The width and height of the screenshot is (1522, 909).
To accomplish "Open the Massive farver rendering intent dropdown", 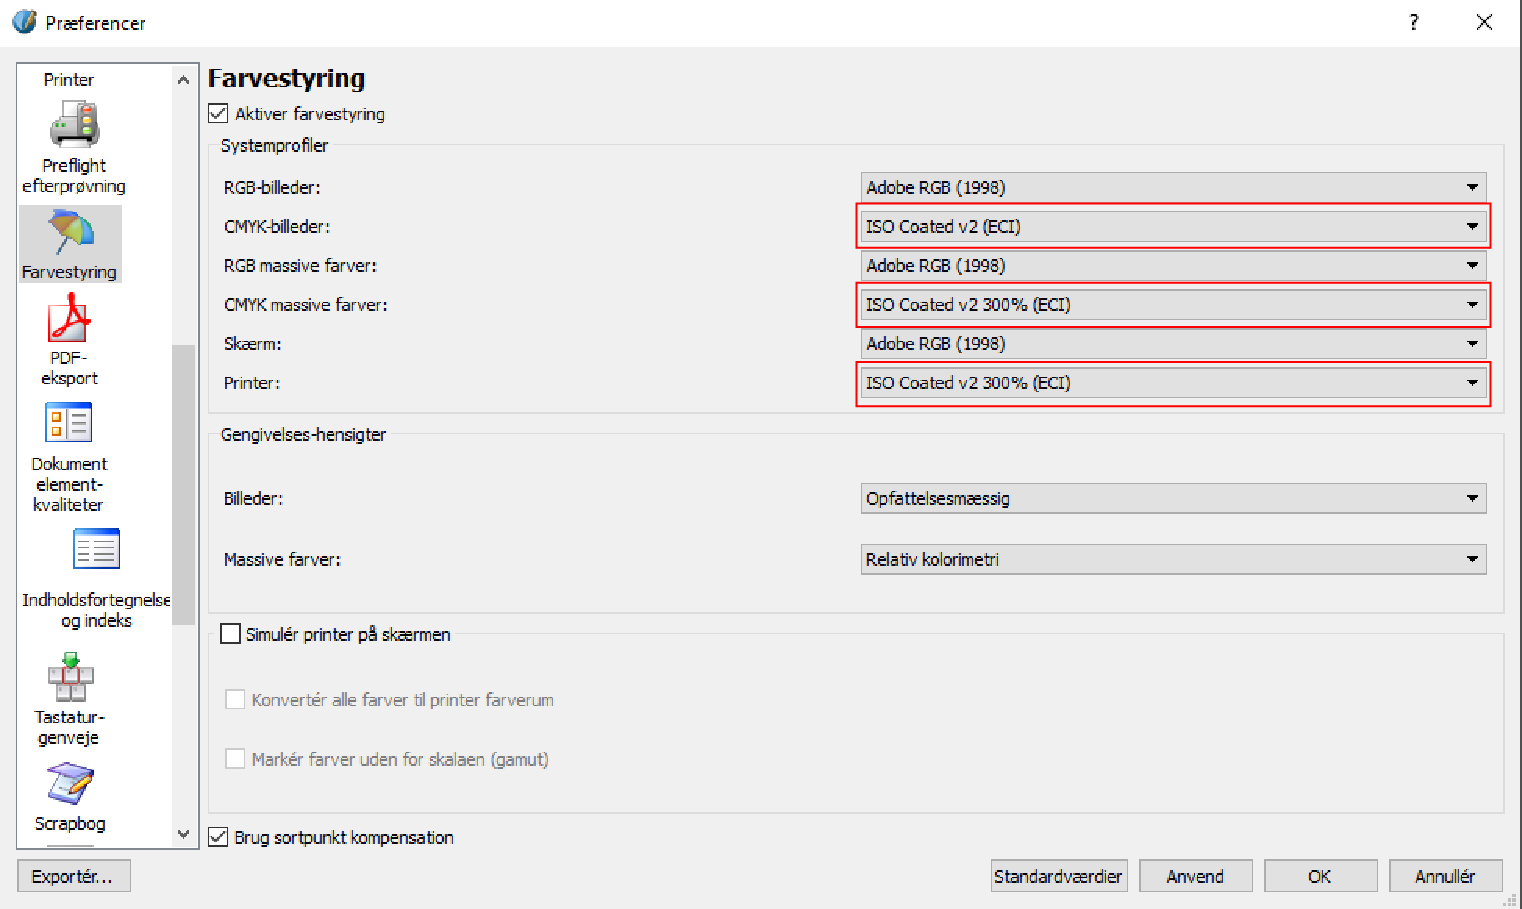I will 1172,559.
